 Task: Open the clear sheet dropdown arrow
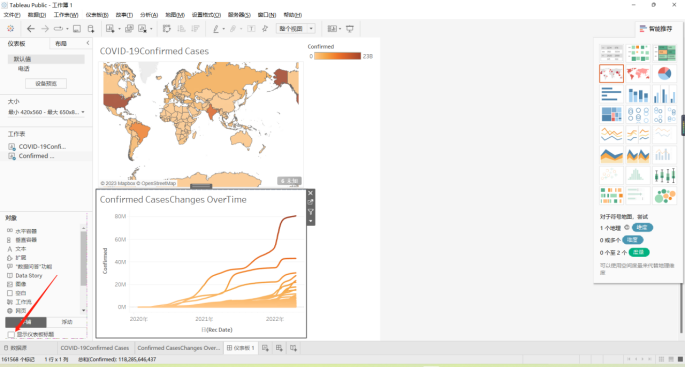click(151, 29)
